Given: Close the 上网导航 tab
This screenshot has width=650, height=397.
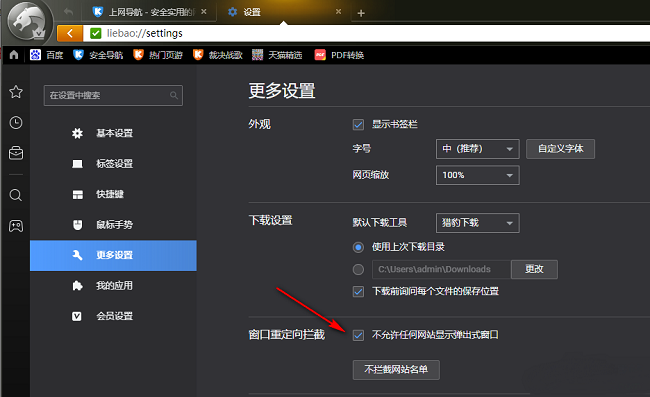Looking at the screenshot, I should 204,12.
